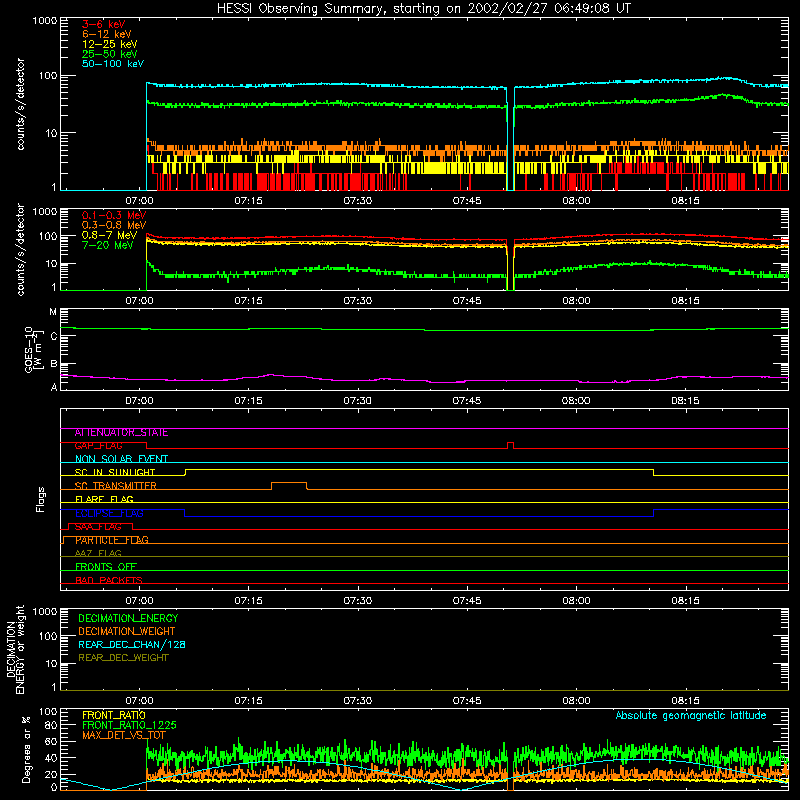Click the 0.8-7 MeV legend entry
The width and height of the screenshot is (800, 800).
tap(109, 235)
